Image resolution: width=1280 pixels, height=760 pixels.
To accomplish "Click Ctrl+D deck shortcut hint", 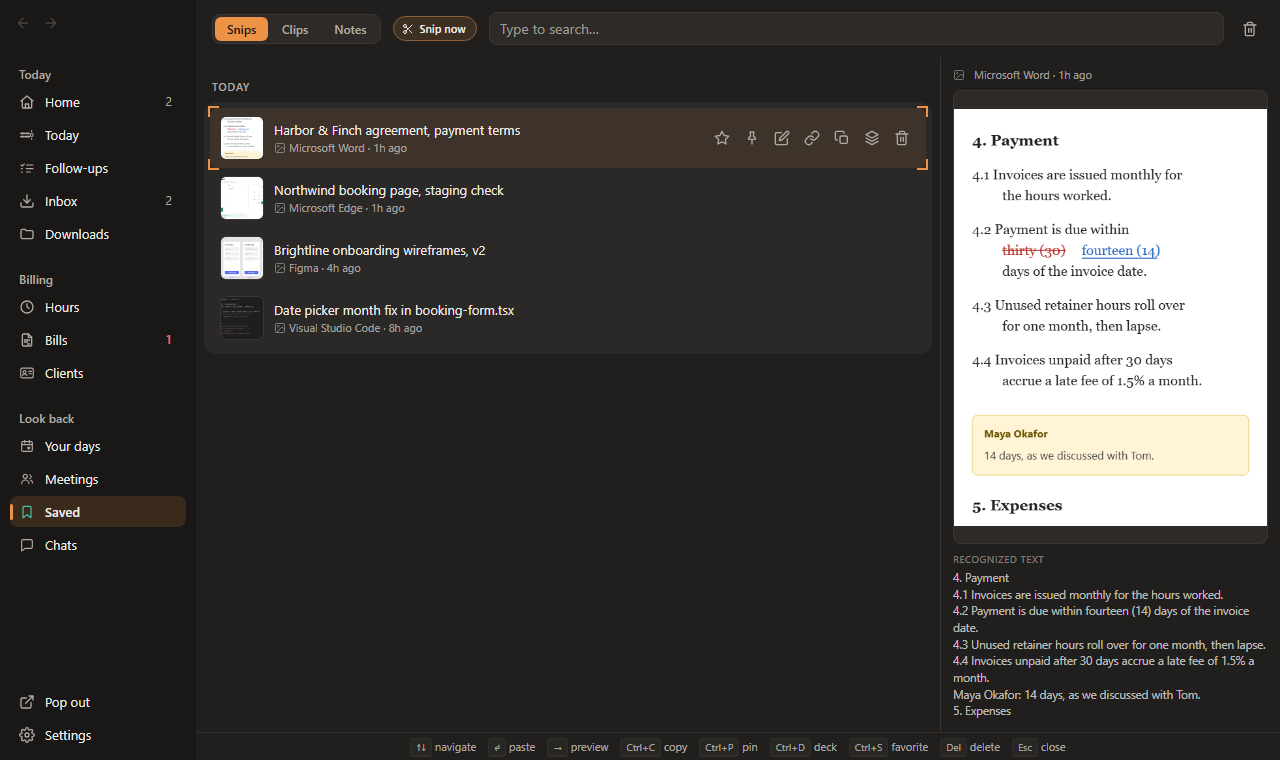I will click(x=804, y=747).
